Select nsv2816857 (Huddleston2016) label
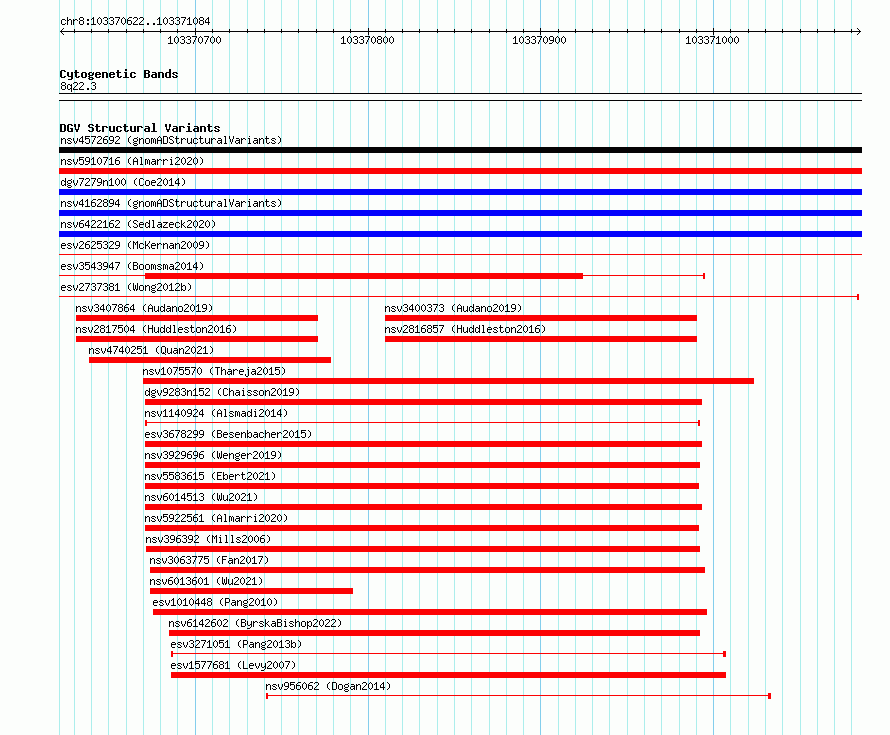Viewport: 890px width, 735px height. click(465, 329)
